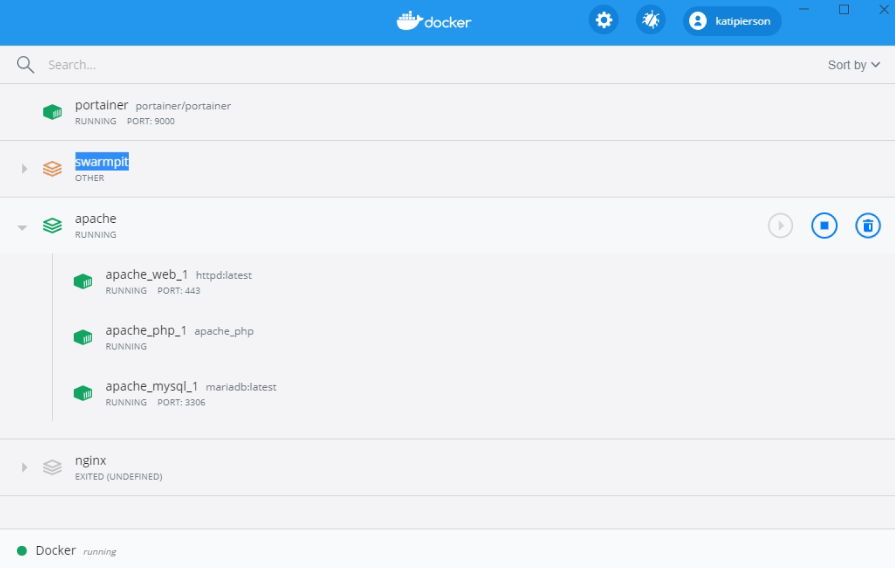Click in the Search field
Image resolution: width=895 pixels, height=568 pixels.
click(300, 65)
